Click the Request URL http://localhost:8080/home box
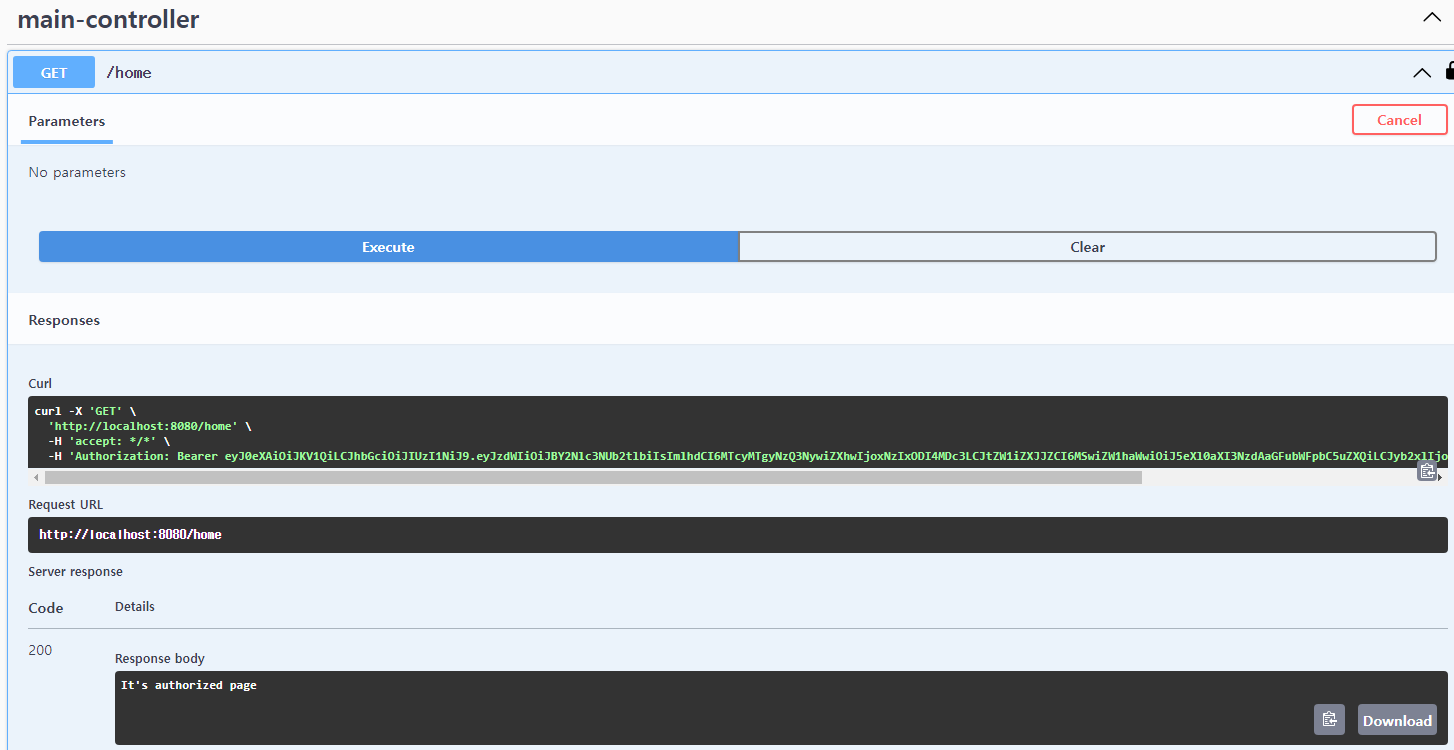The image size is (1454, 750). [738, 535]
